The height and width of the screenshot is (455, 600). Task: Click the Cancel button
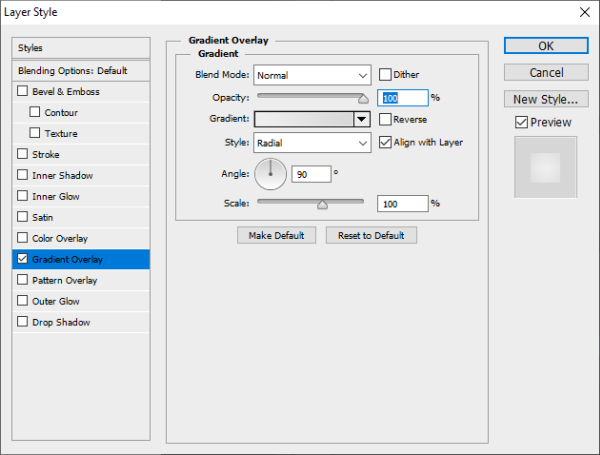pos(546,72)
